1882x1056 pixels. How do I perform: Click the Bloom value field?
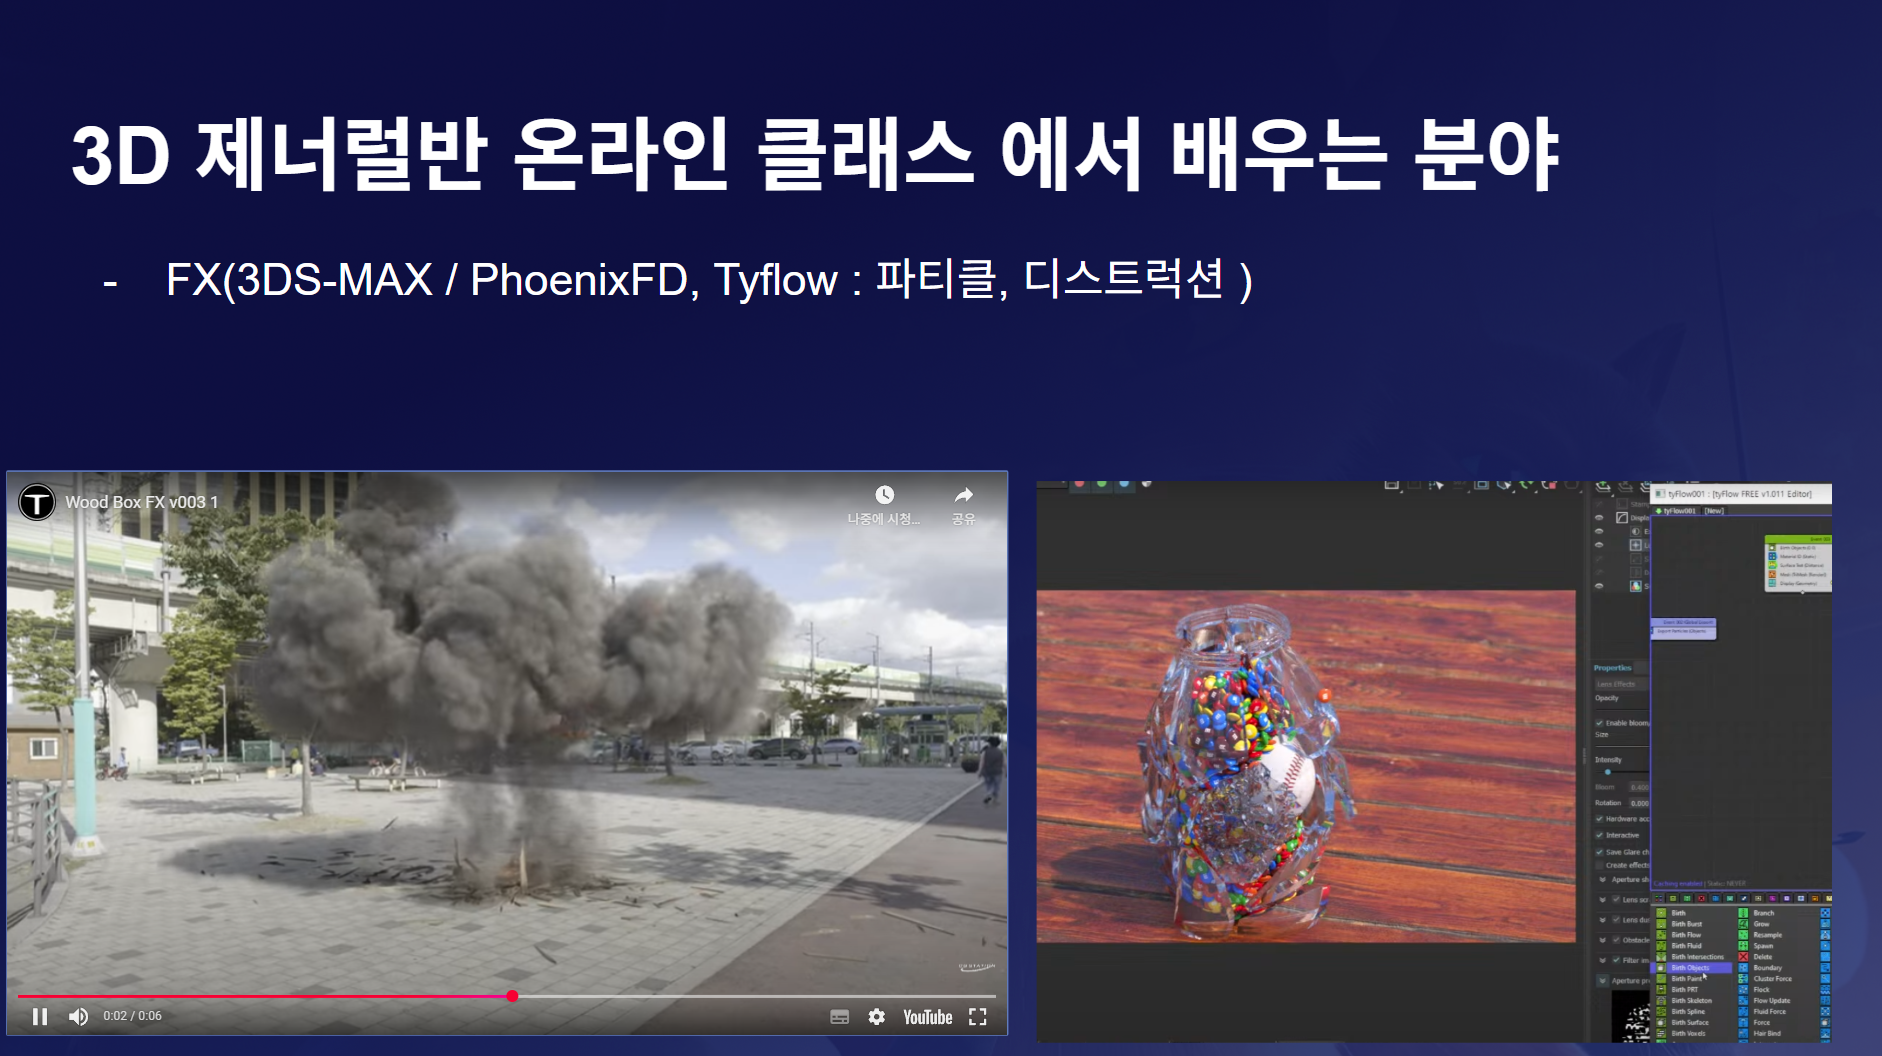(x=1639, y=787)
